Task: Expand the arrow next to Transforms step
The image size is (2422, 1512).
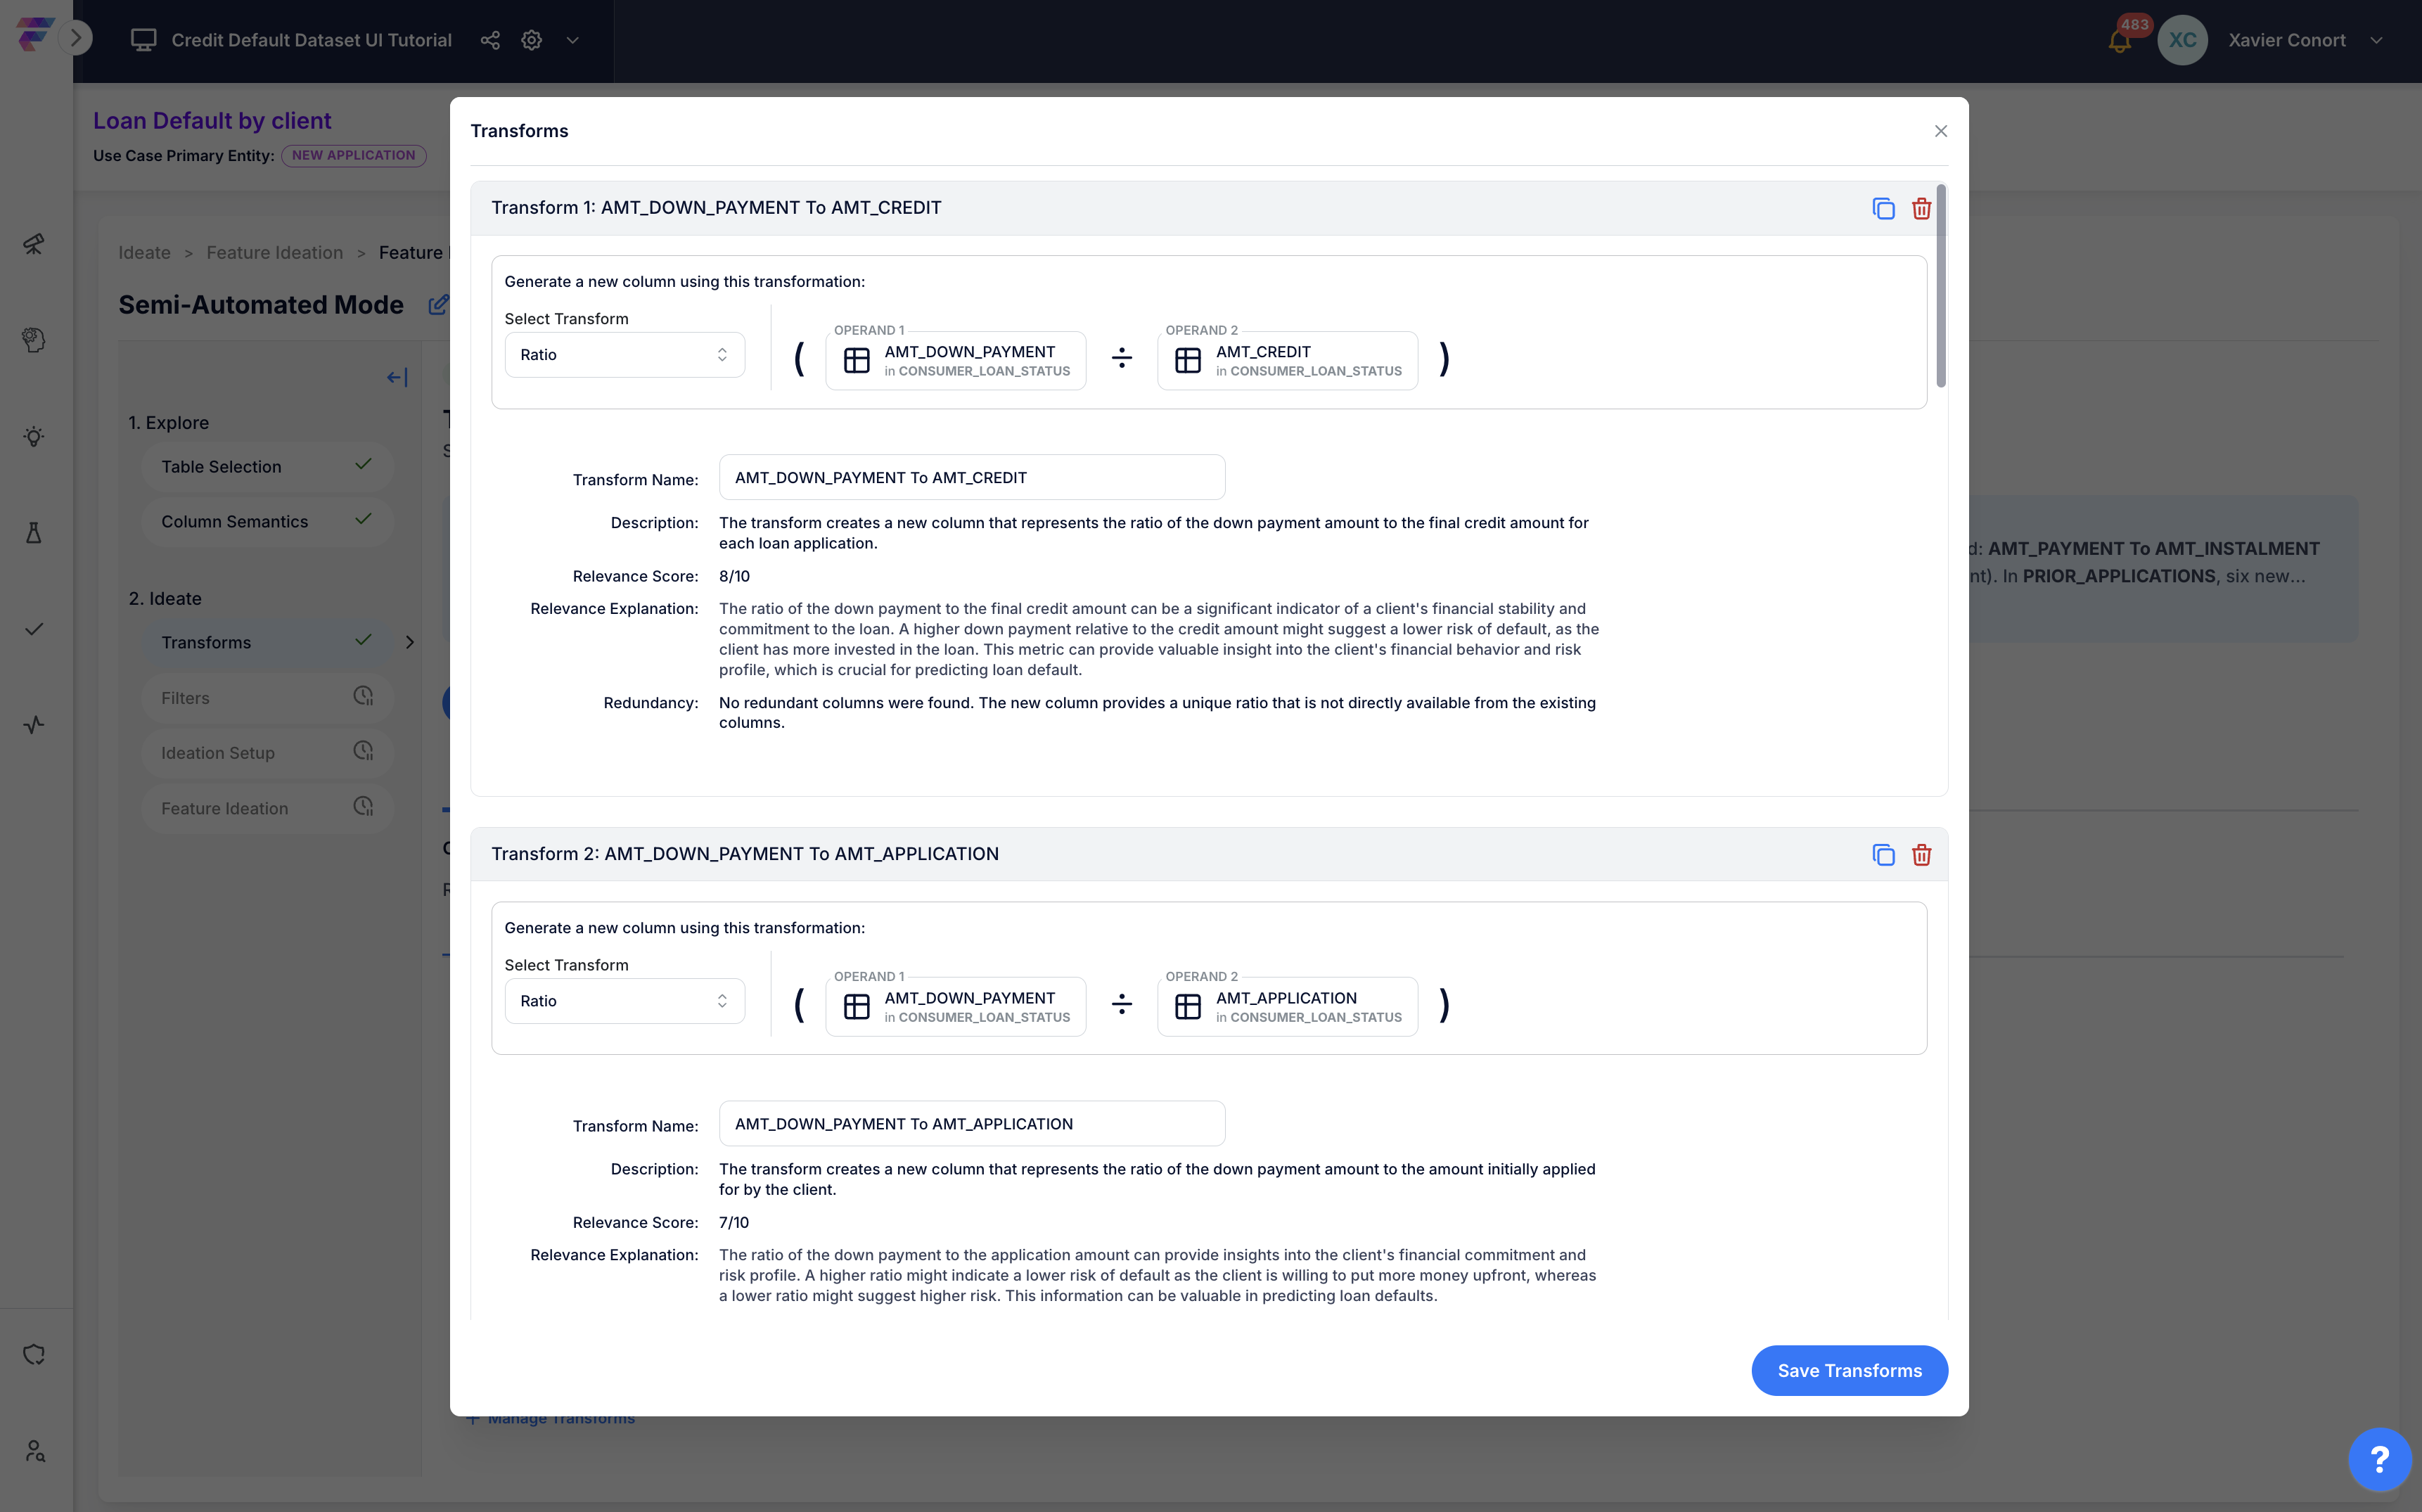Action: (x=410, y=642)
